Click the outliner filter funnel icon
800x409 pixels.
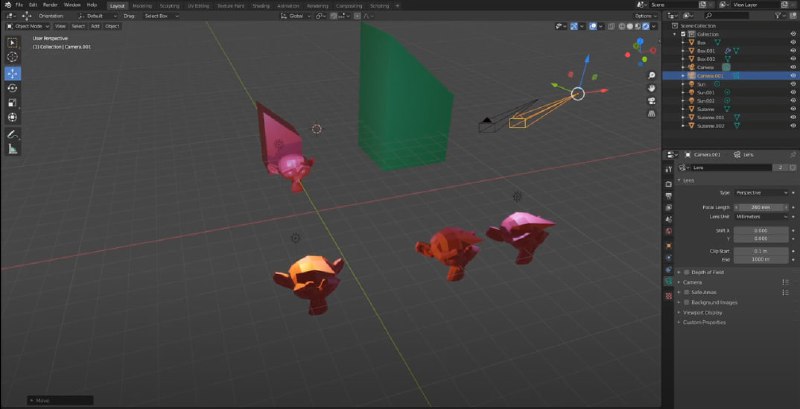coord(779,16)
